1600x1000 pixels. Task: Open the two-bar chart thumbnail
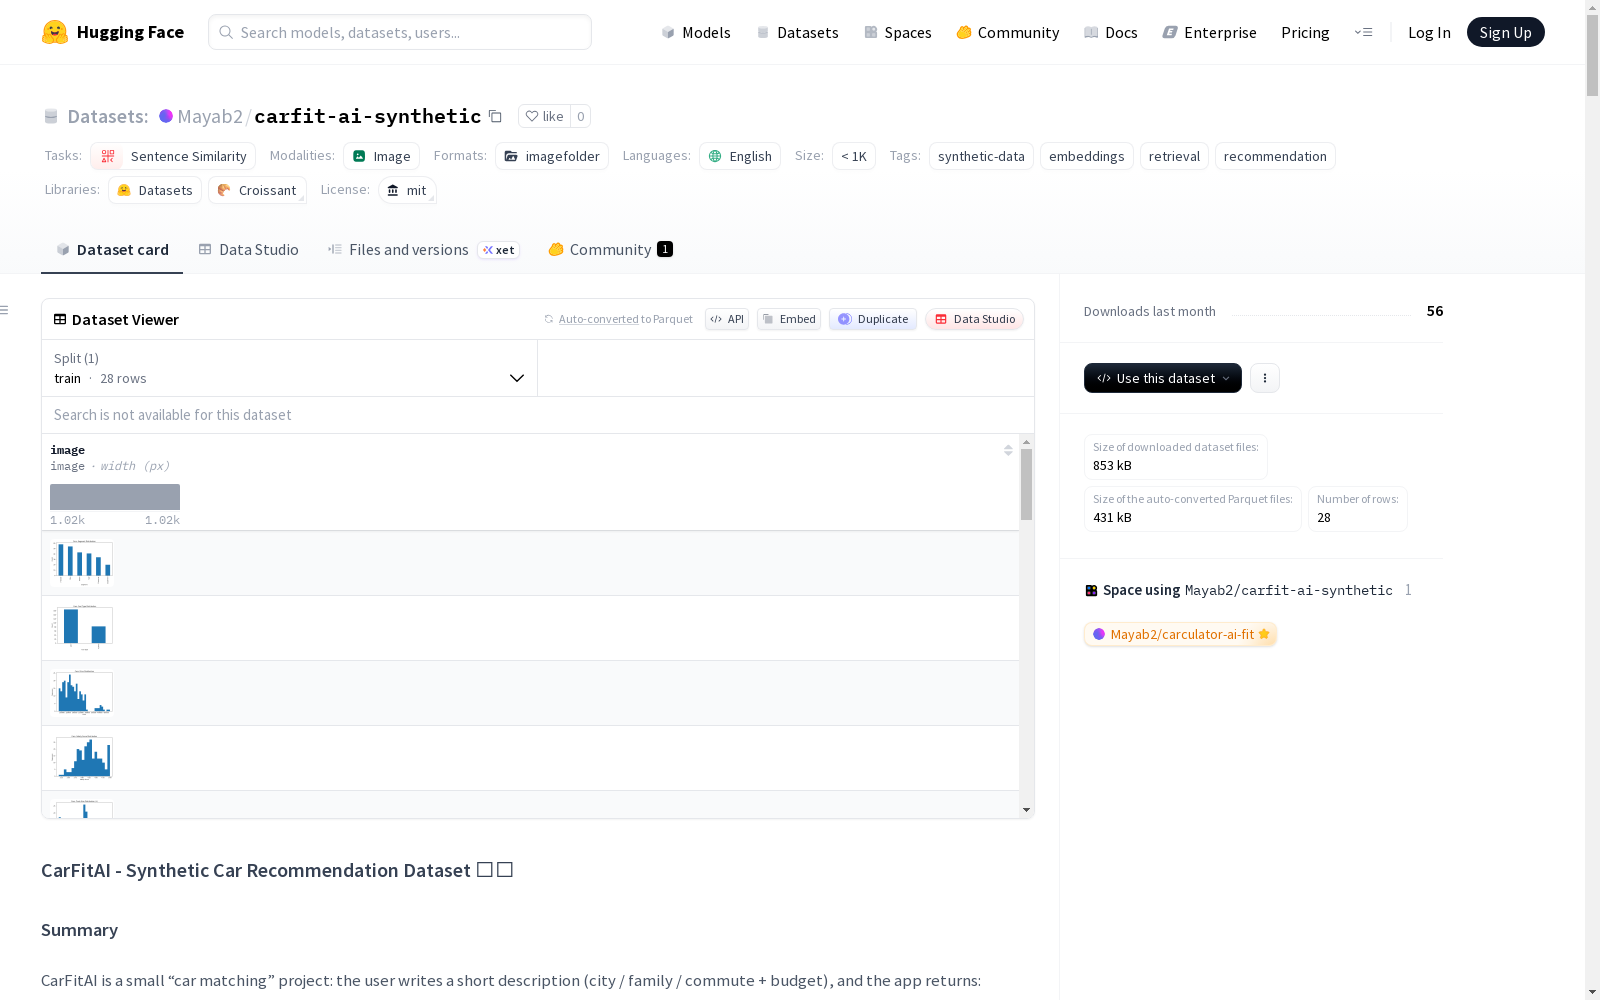82,628
